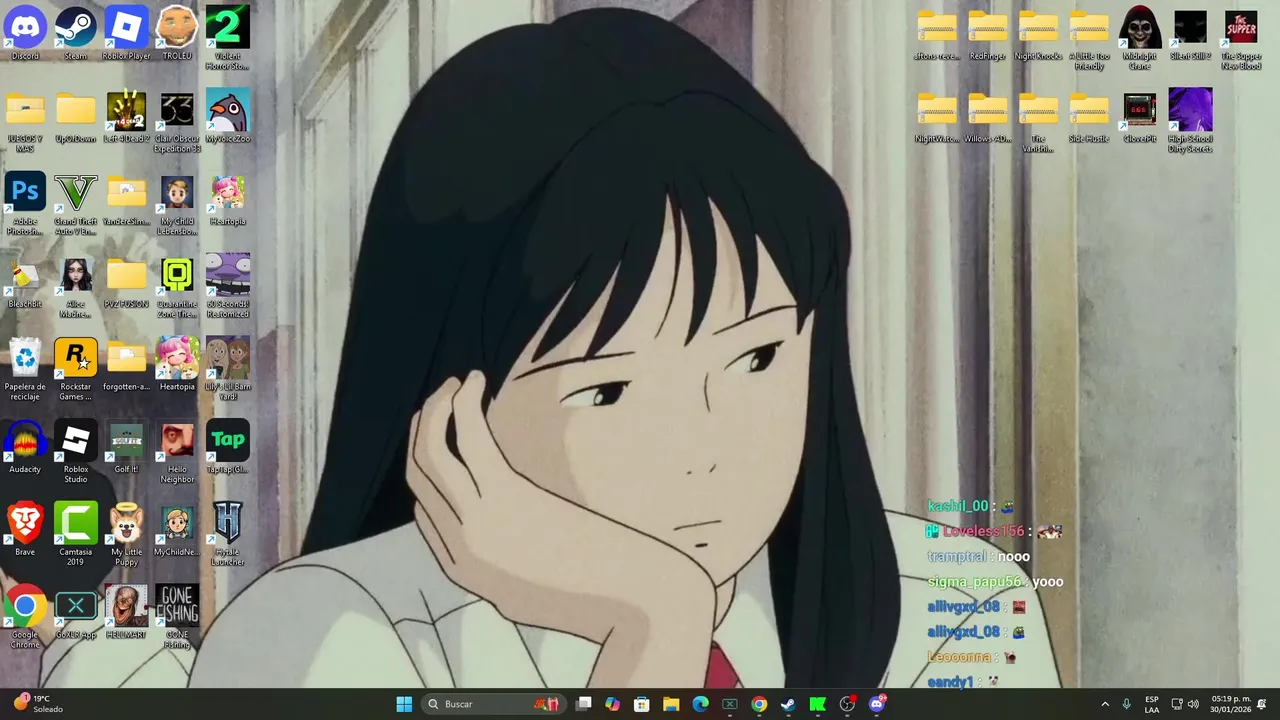Select the Papelera de reciclaje icon
This screenshot has width=1280, height=720.
point(25,369)
